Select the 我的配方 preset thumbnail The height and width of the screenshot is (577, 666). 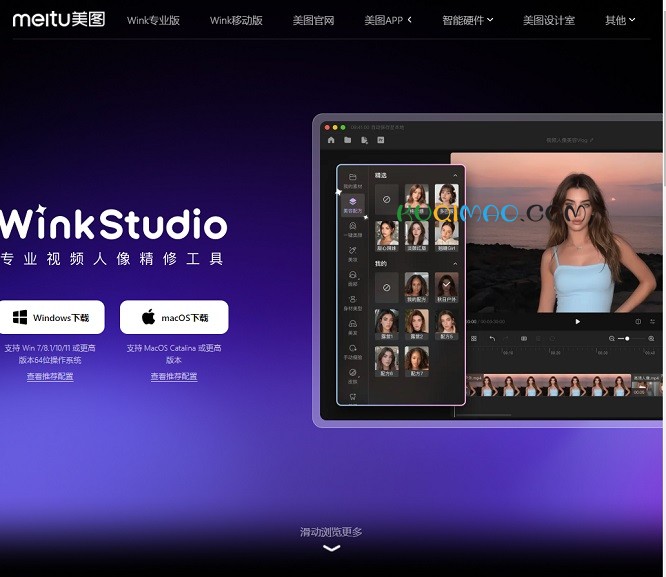pyautogui.click(x=416, y=287)
